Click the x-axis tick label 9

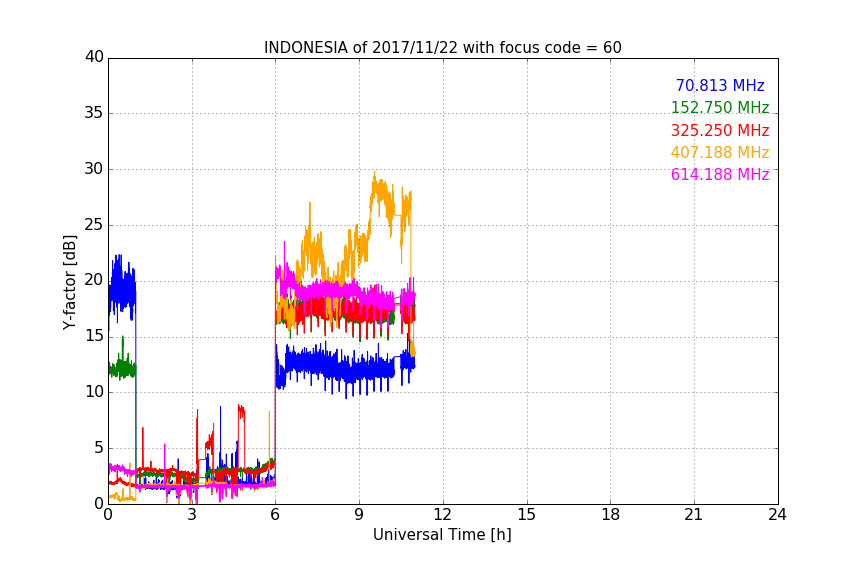pyautogui.click(x=359, y=515)
